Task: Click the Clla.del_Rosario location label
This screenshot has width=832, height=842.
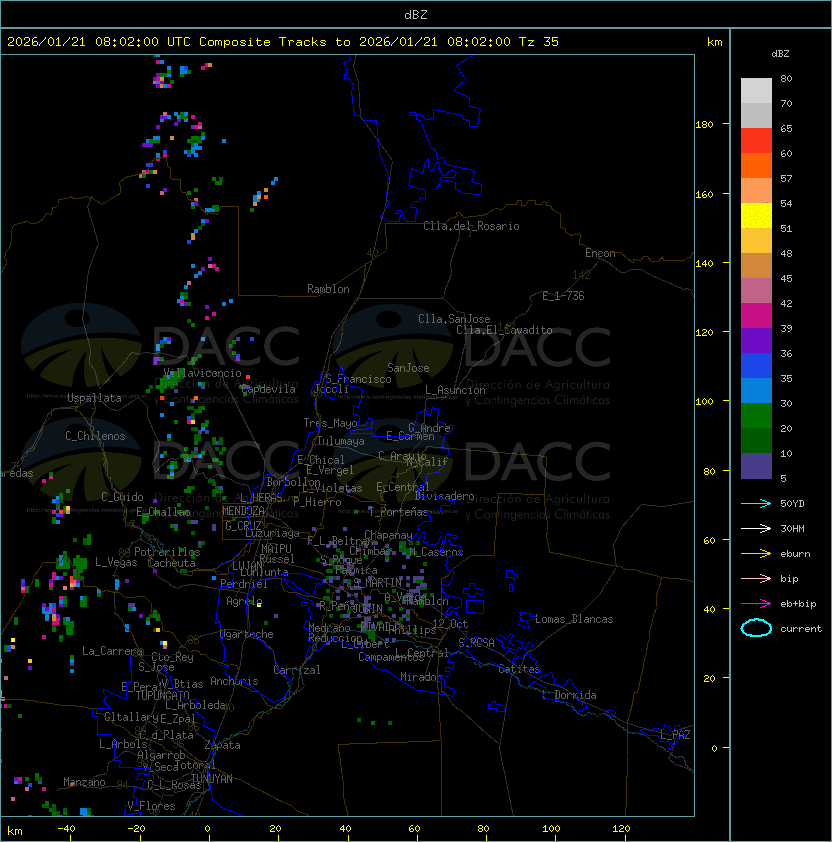Action: [x=471, y=226]
